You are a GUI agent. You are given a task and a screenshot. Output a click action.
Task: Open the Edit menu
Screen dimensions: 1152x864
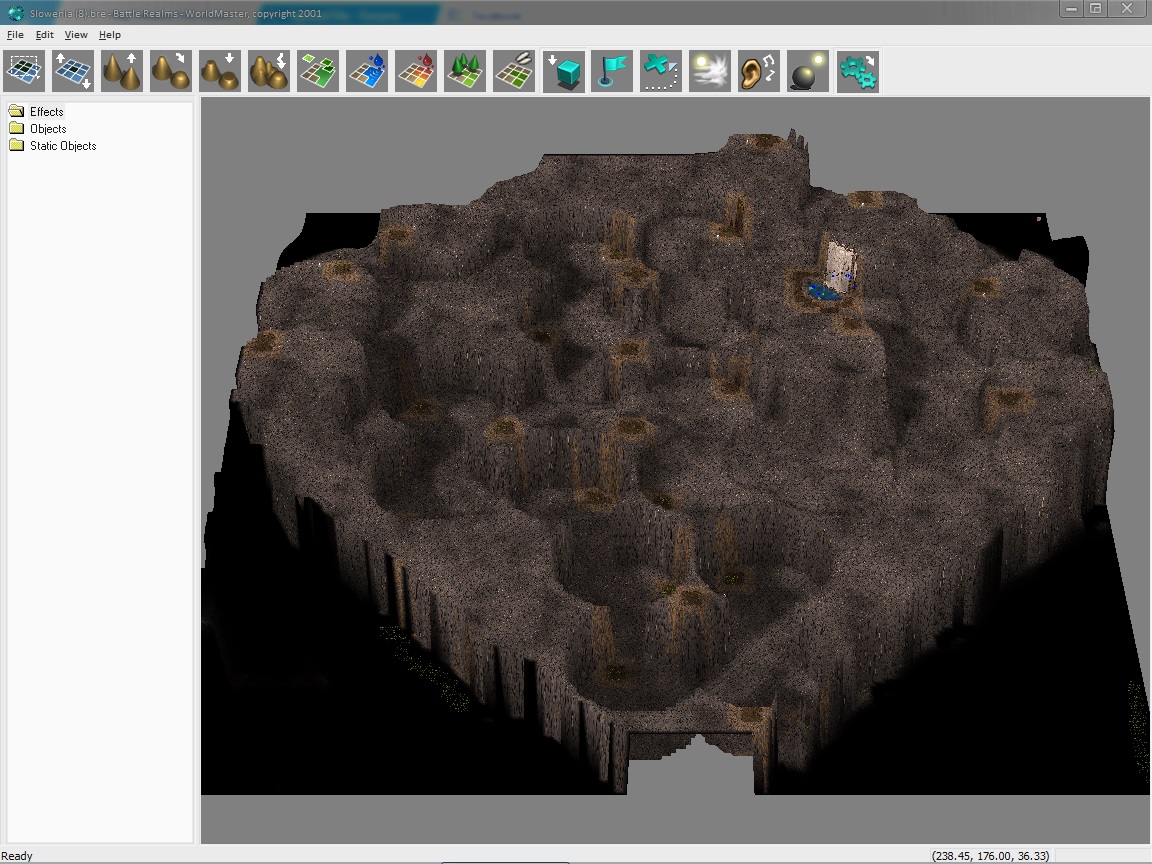pyautogui.click(x=45, y=35)
